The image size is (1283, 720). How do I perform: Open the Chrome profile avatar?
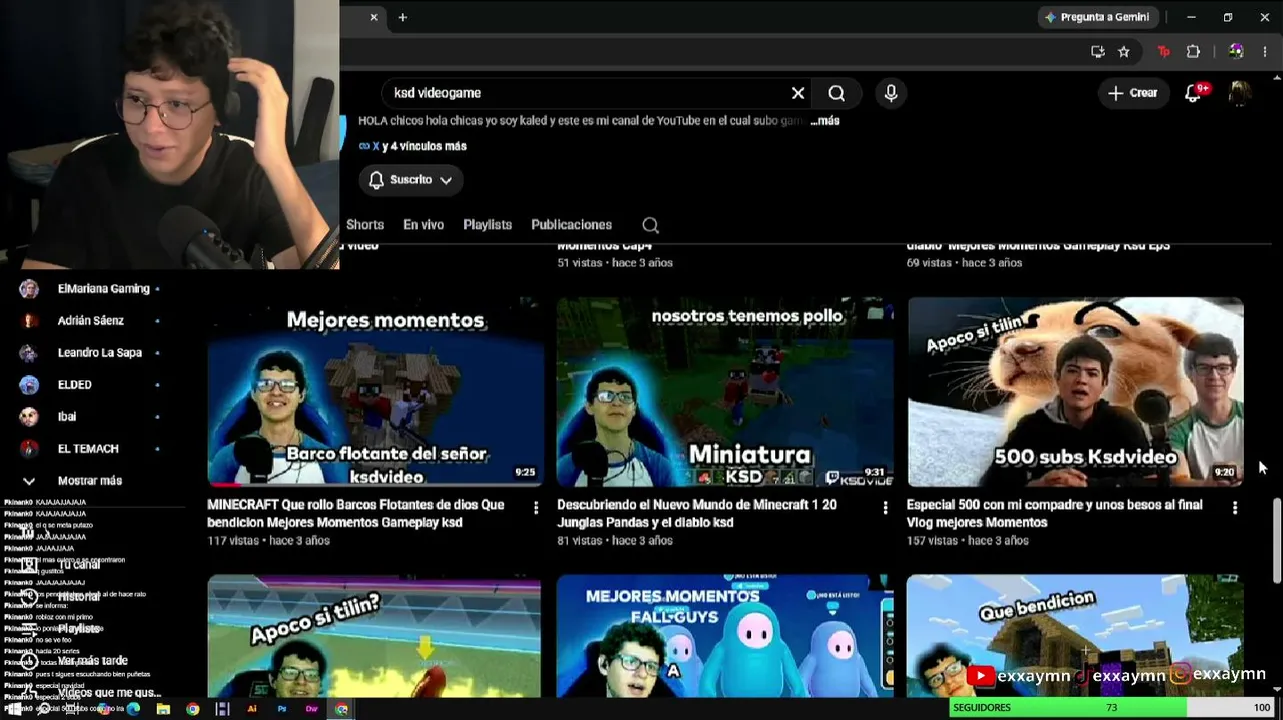tap(1236, 52)
